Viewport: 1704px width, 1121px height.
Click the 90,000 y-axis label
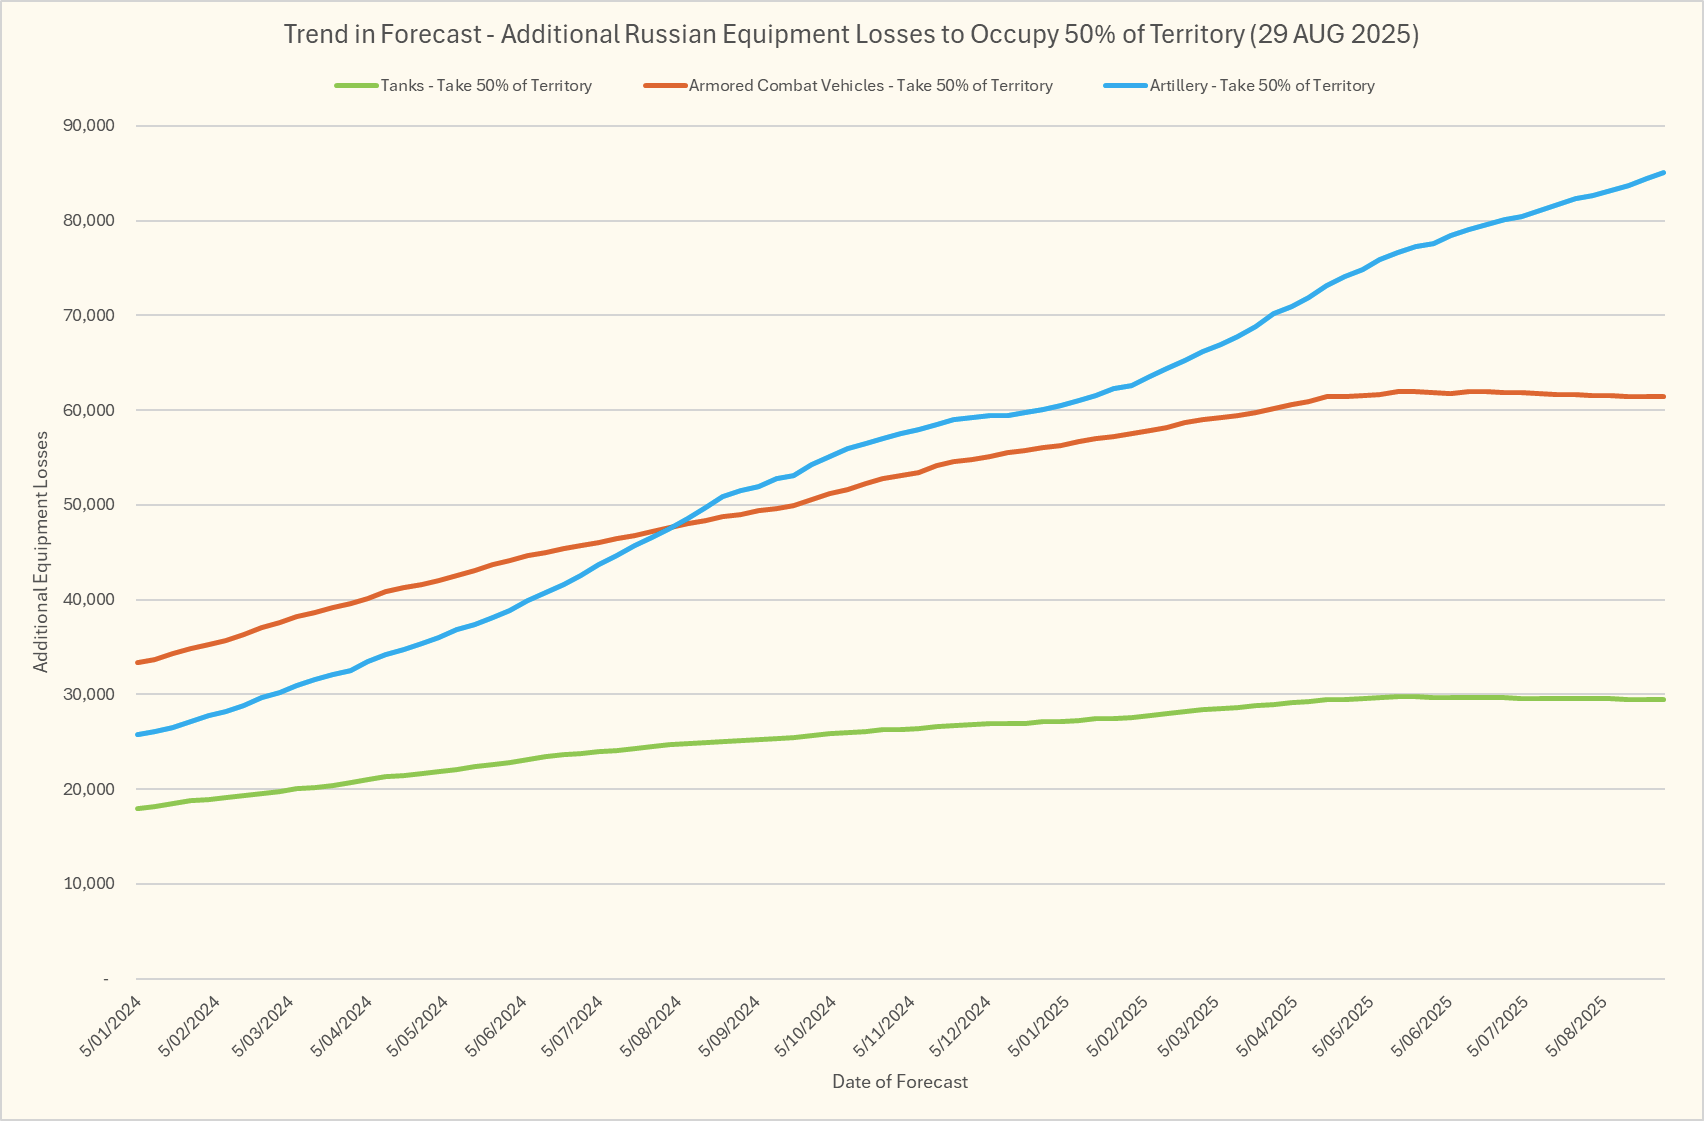click(89, 126)
